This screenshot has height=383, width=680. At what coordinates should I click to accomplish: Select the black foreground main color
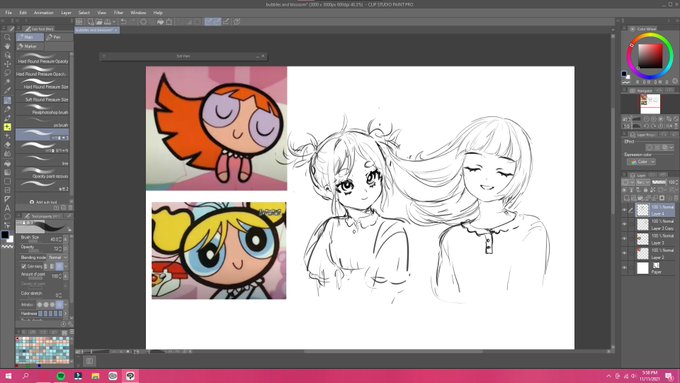5,235
